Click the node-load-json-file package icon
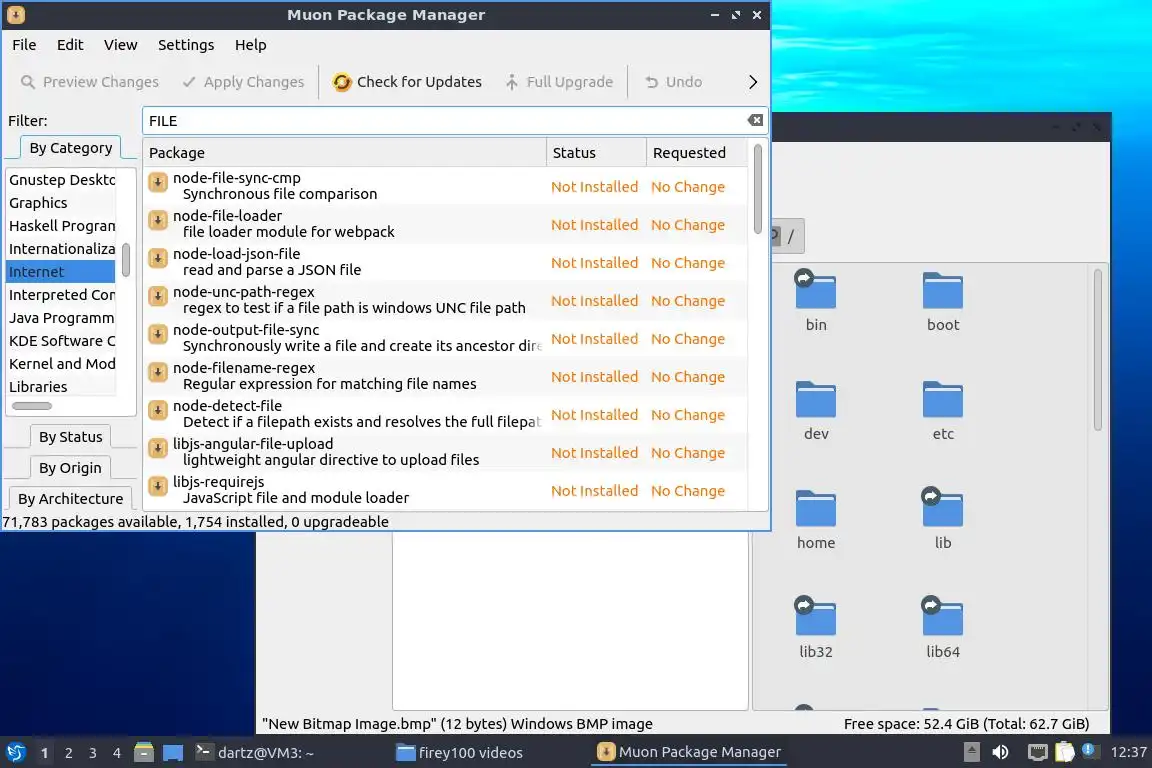Image resolution: width=1152 pixels, height=768 pixels. click(158, 258)
